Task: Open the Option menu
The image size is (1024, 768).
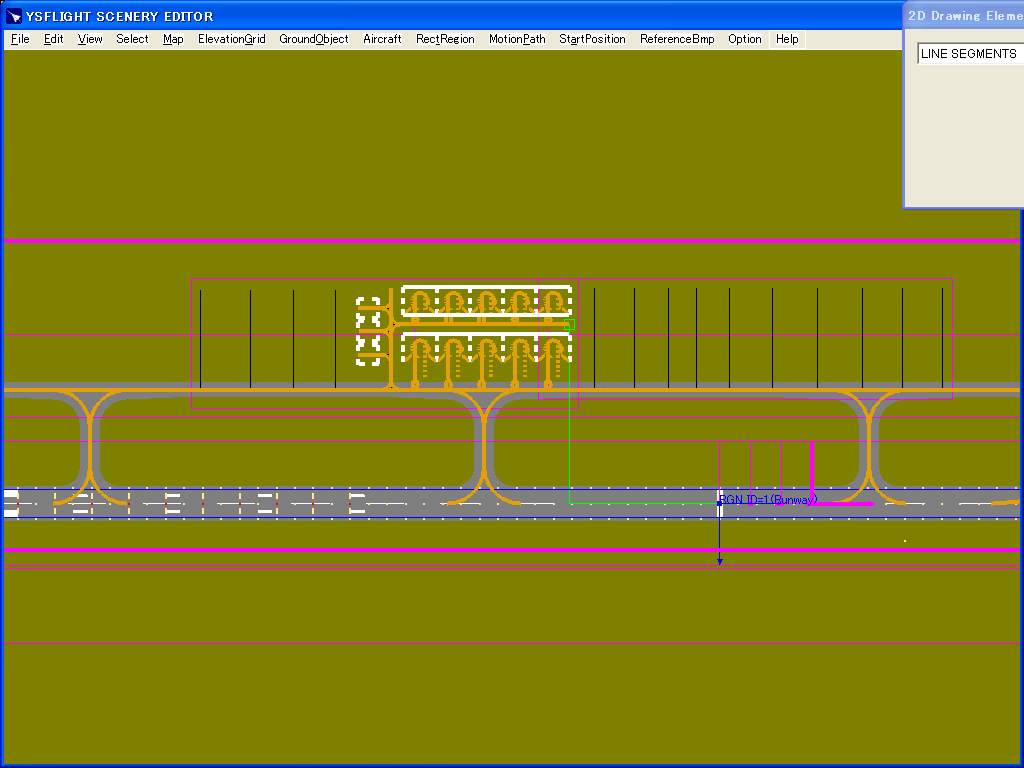Action: [x=745, y=39]
